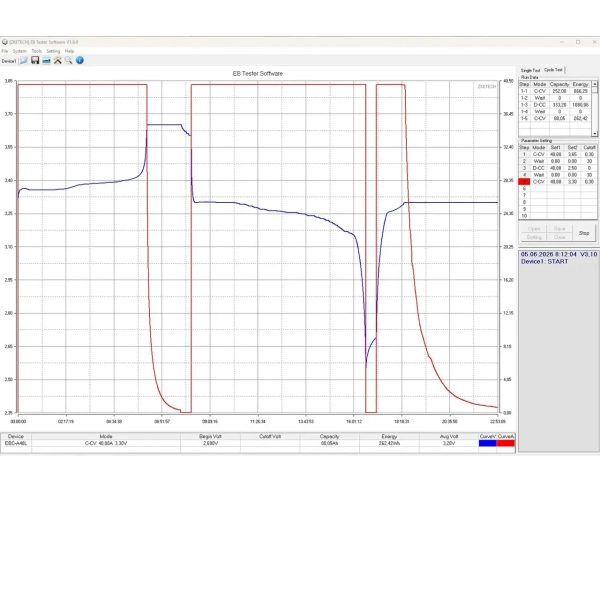Click the C-CV 40,00A 3,30V mode cell
This screenshot has height=600, width=600.
coord(106,443)
